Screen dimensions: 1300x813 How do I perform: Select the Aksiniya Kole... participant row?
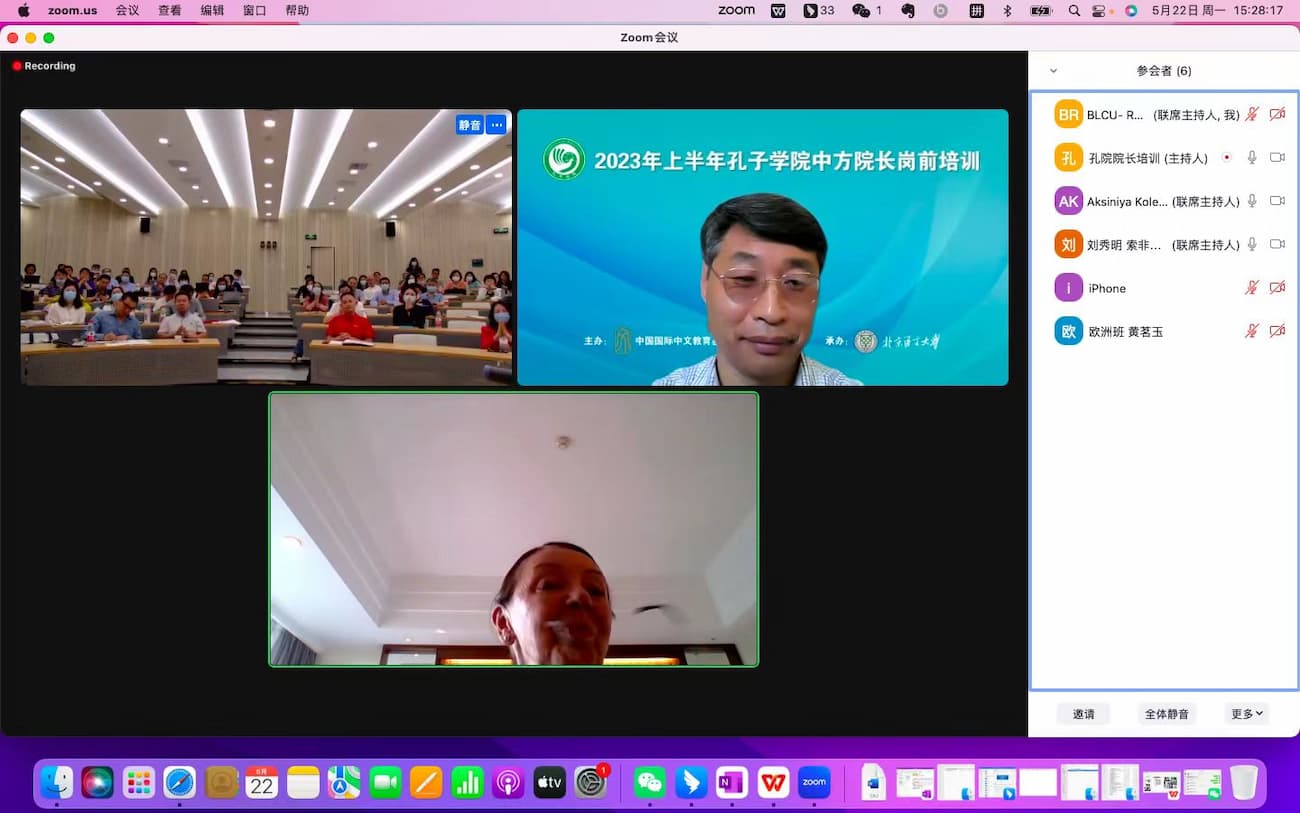(1165, 201)
